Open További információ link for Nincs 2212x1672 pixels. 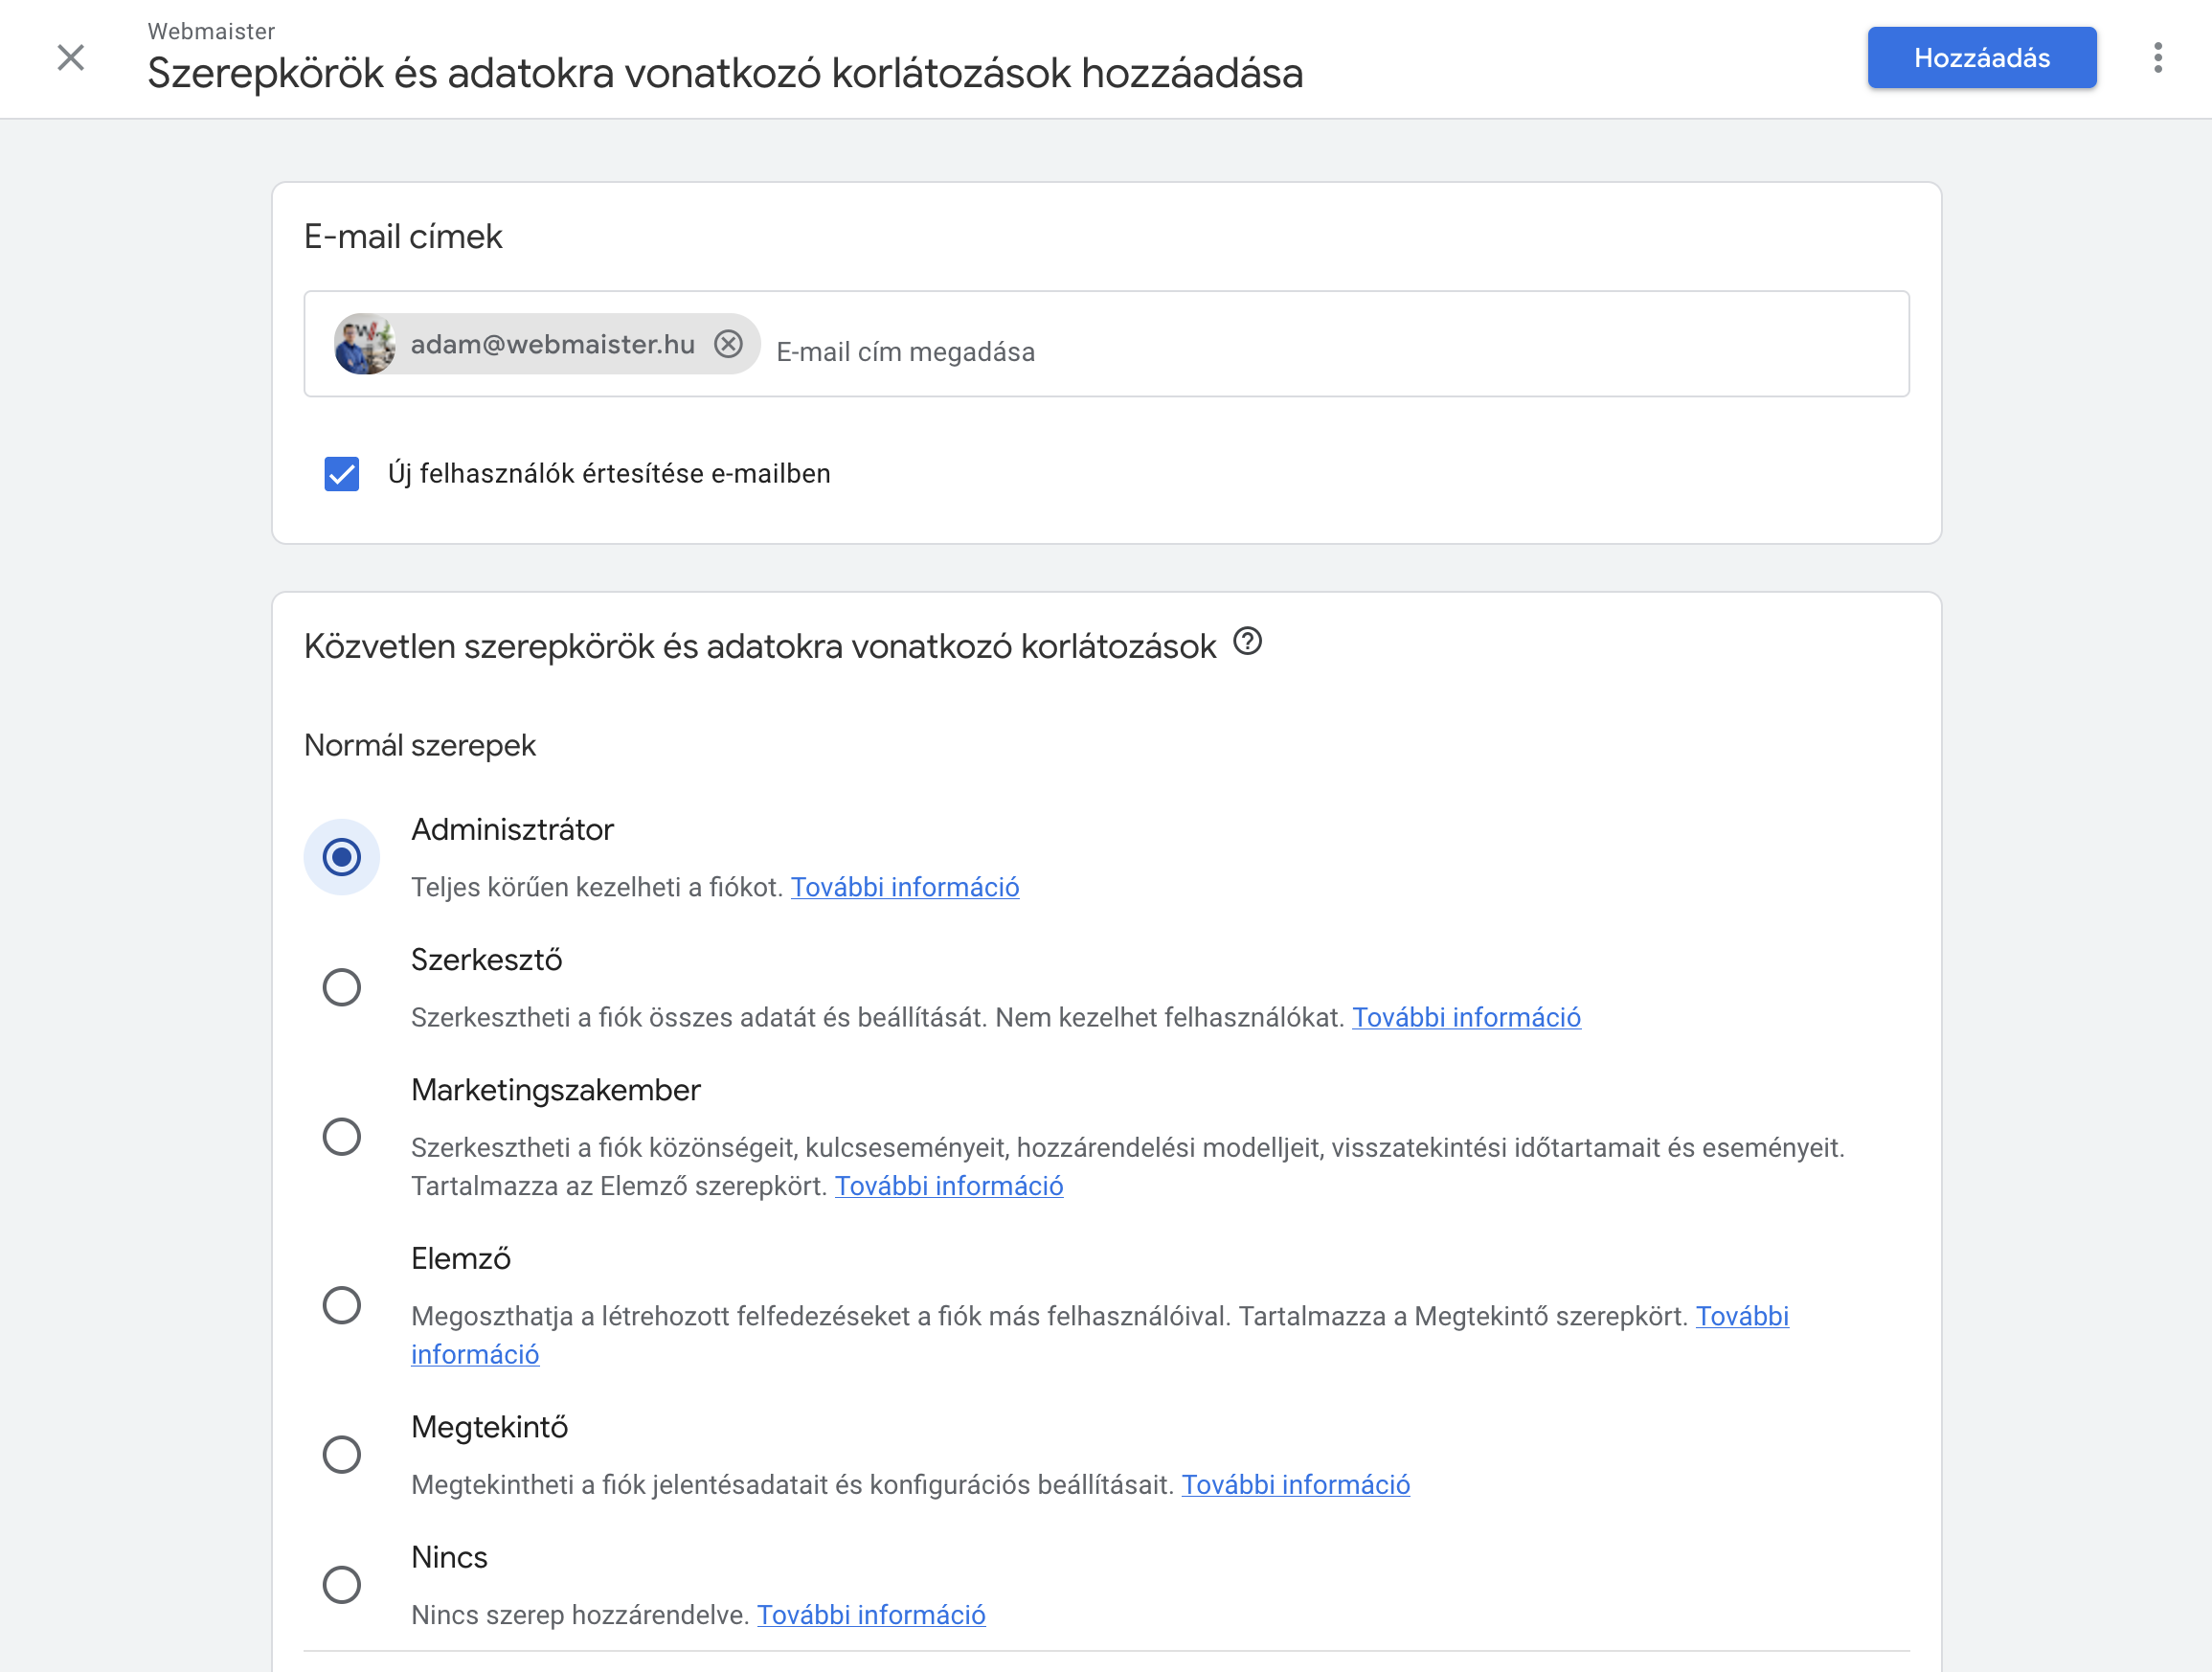tap(871, 1615)
